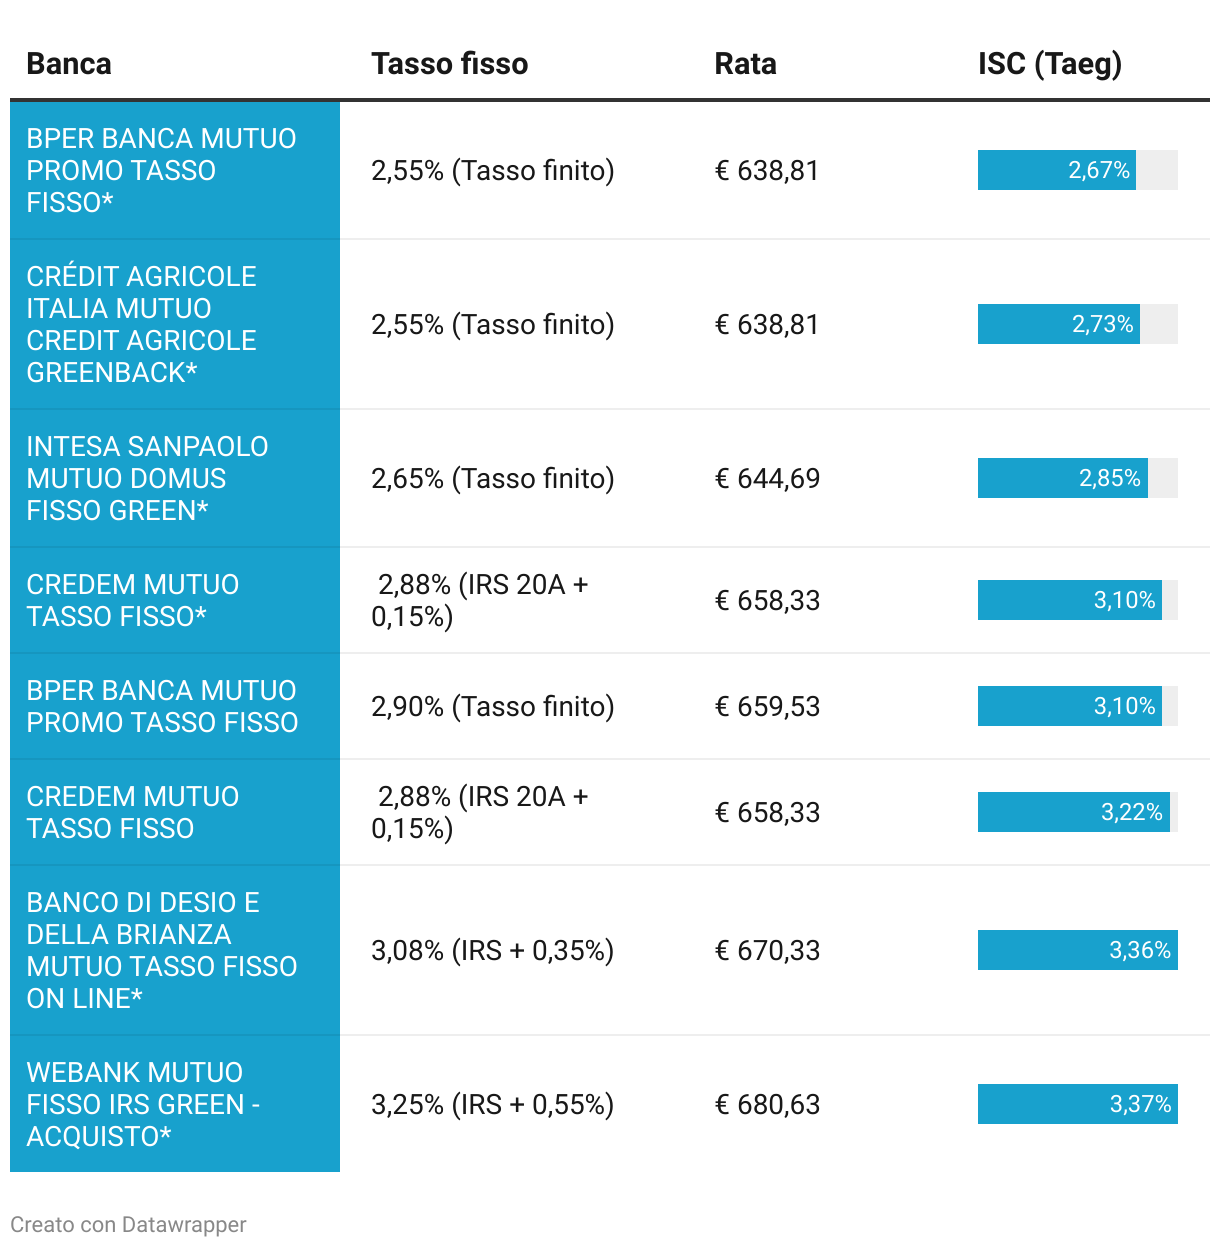Click the 2,85% ISC bar
Image resolution: width=1220 pixels, height=1248 pixels.
point(1063,478)
